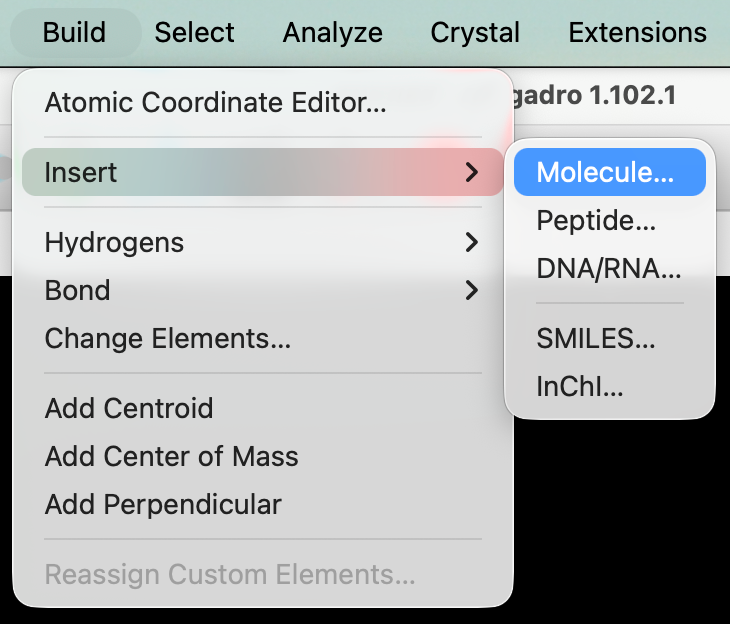Launch the Atomic Coordinate Editor

[215, 102]
